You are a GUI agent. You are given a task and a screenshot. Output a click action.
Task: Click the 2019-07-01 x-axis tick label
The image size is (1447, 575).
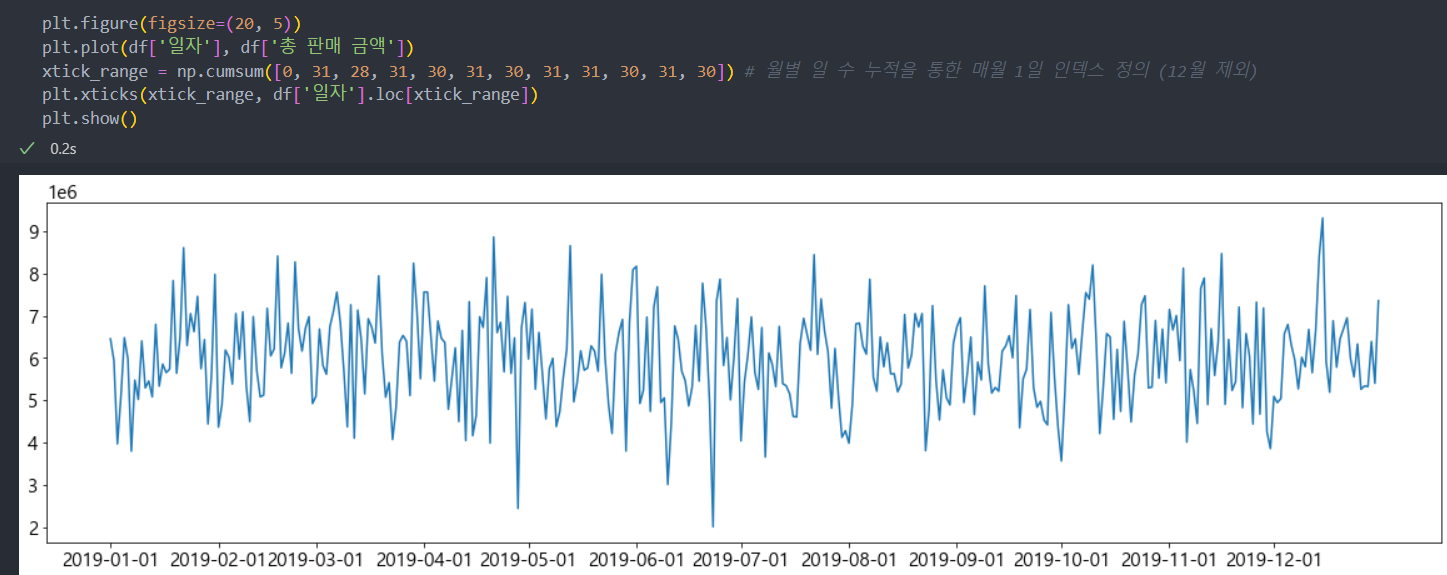coord(742,559)
